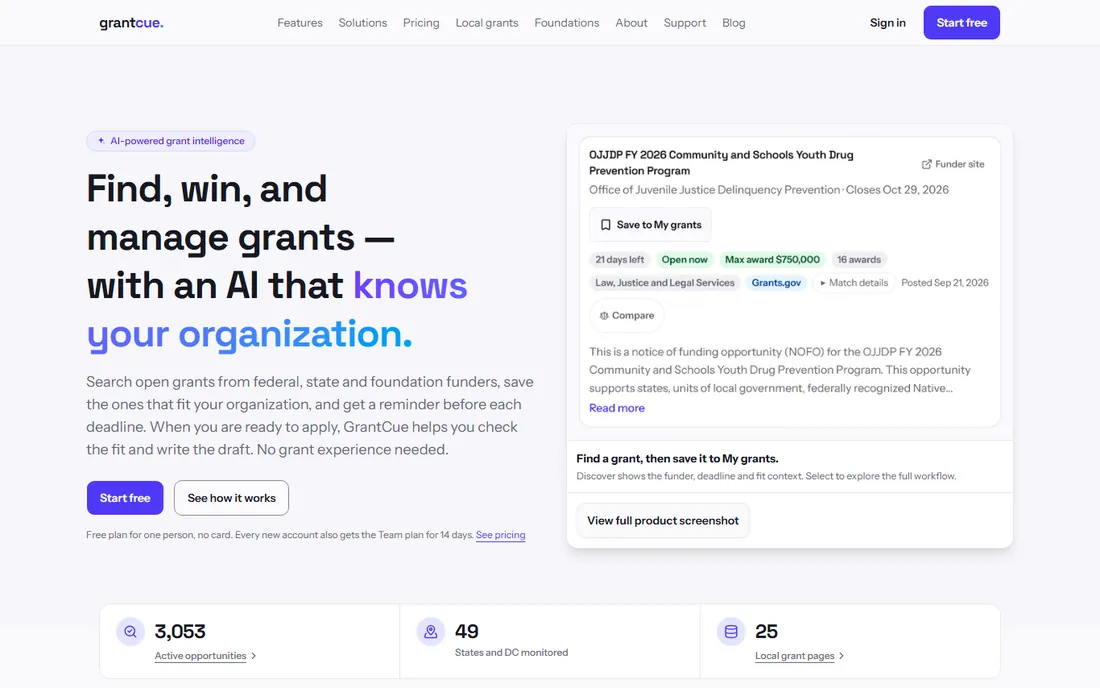The width and height of the screenshot is (1100, 688).
Task: Click chevron next to Active opportunities
Action: click(x=254, y=656)
